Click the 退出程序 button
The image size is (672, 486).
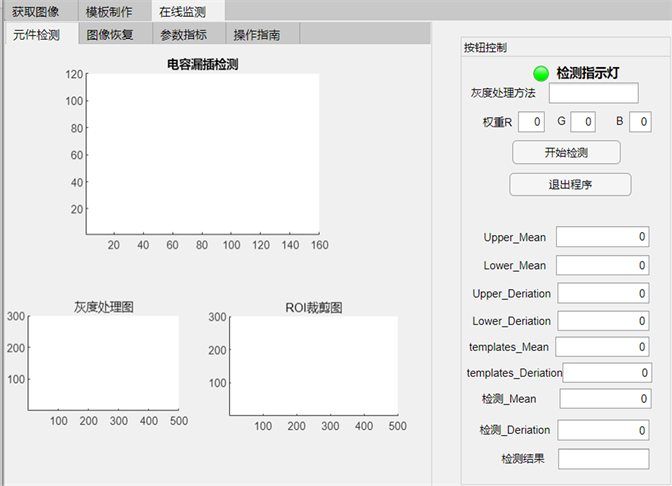click(x=570, y=184)
